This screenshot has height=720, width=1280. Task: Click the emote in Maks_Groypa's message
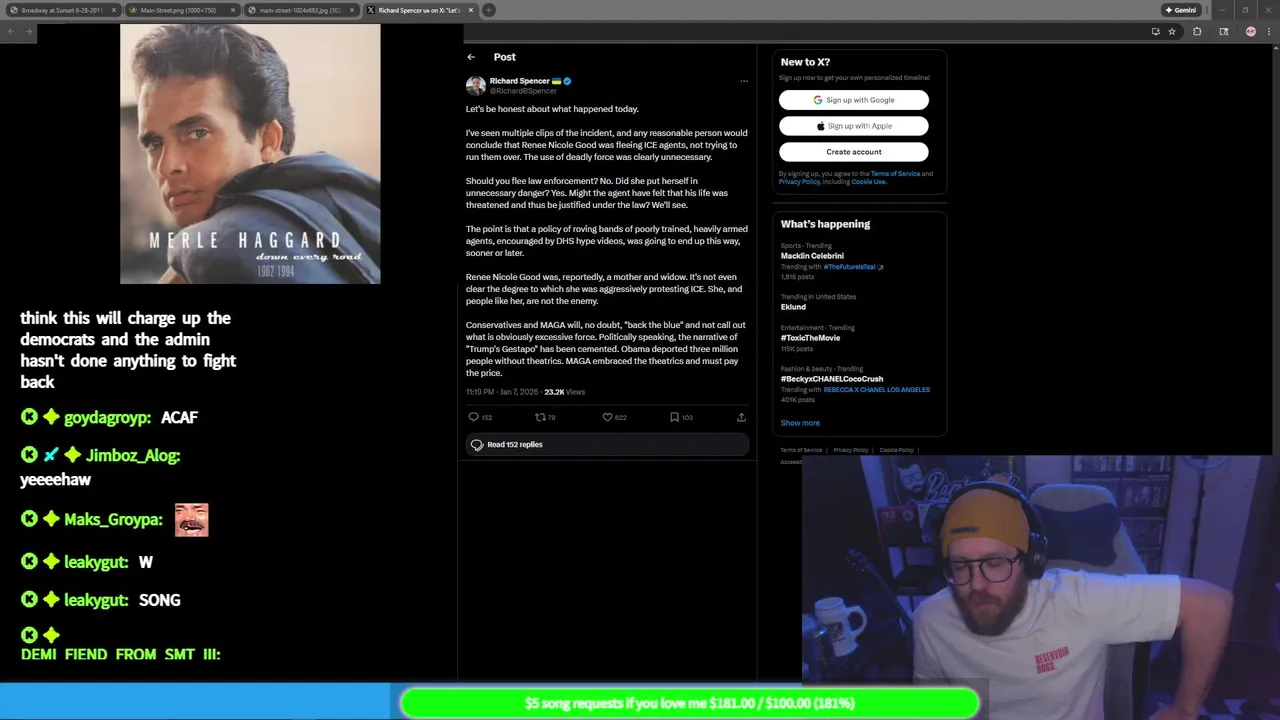pyautogui.click(x=192, y=520)
